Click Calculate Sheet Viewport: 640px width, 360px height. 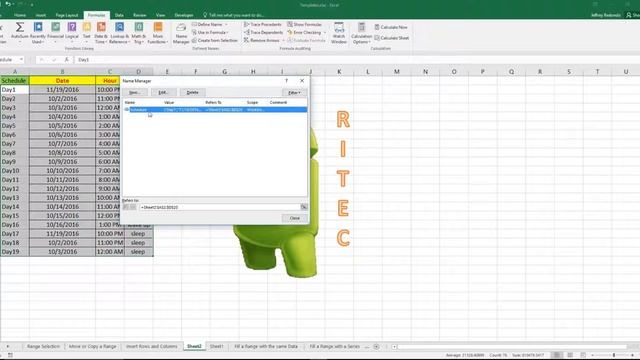(x=391, y=38)
